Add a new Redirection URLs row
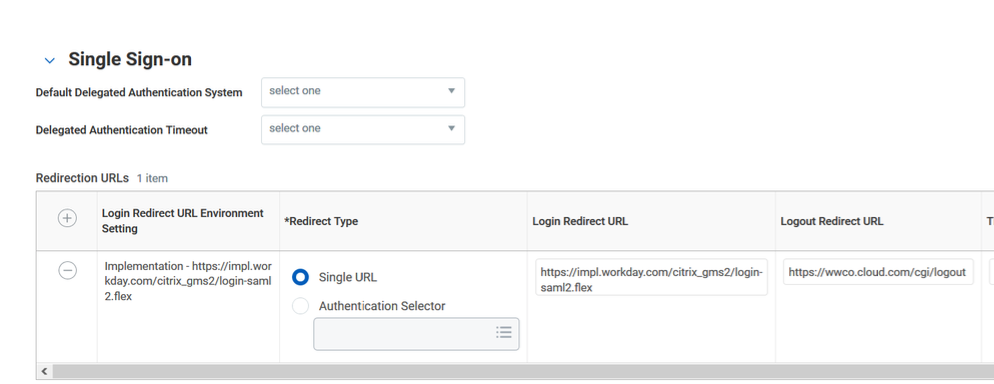This screenshot has height=384, width=994. 67,218
